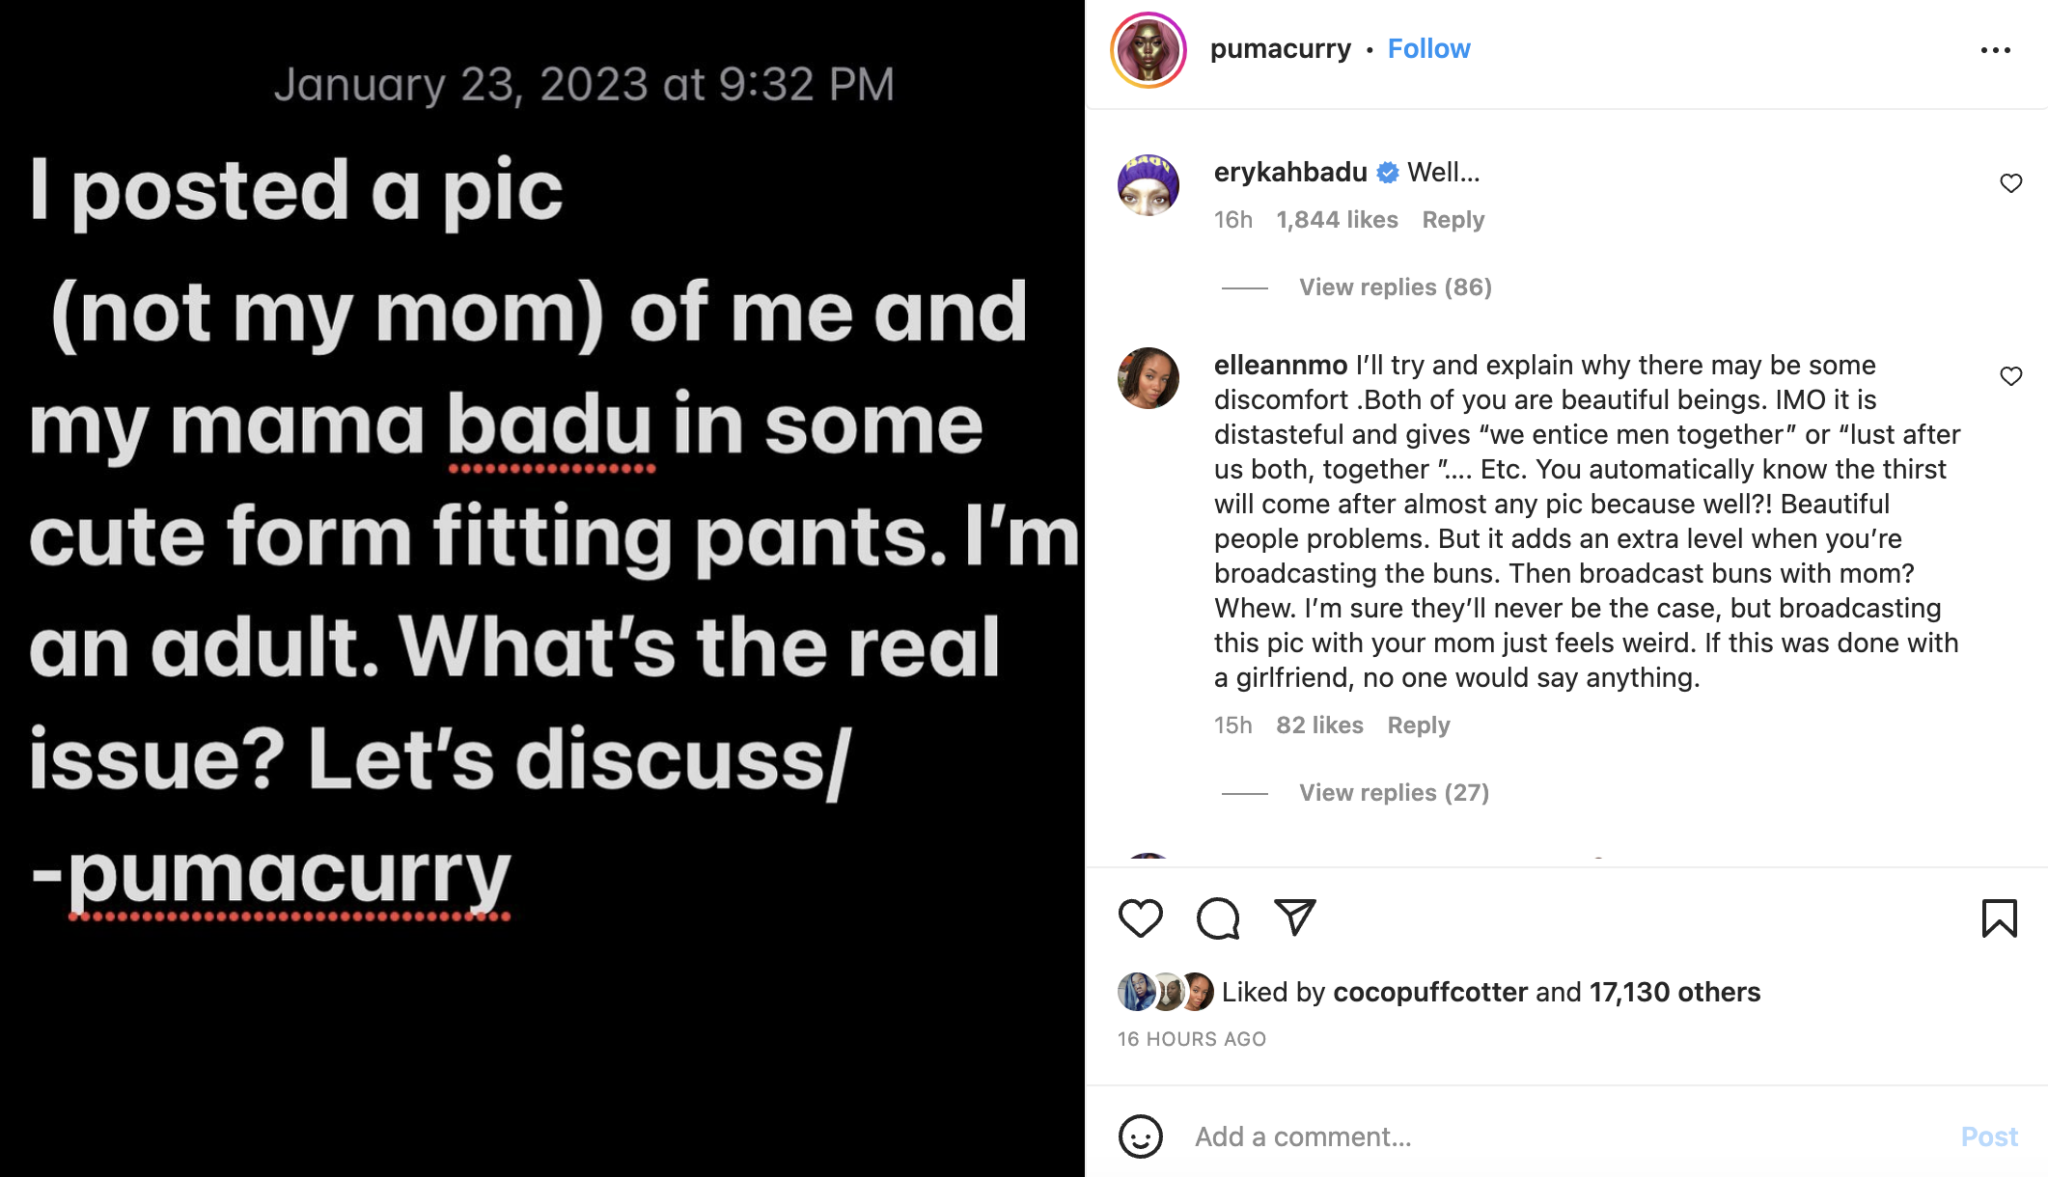The height and width of the screenshot is (1177, 2048).
Task: Toggle the like heart on erykahbadu's comment
Action: point(2011,182)
